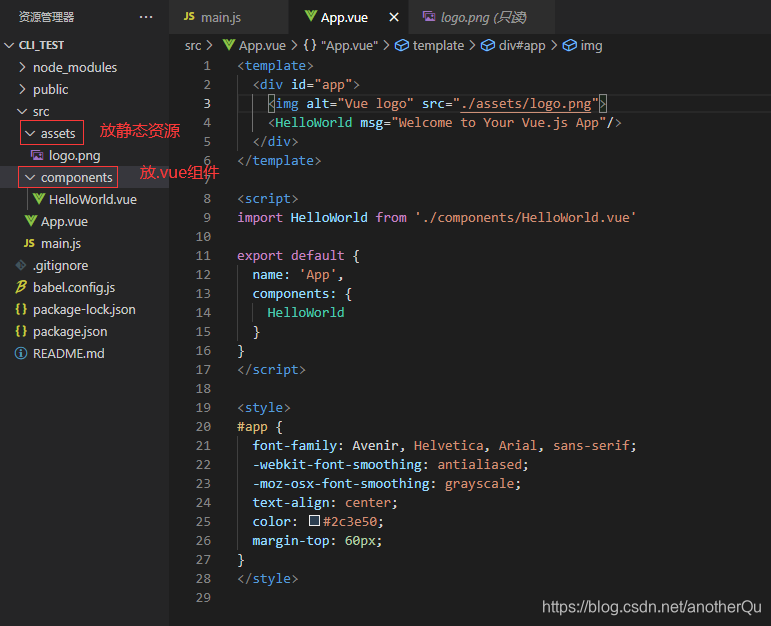This screenshot has width=771, height=626.
Task: Open the explorer panel more actions (...) menu
Action: coord(146,17)
